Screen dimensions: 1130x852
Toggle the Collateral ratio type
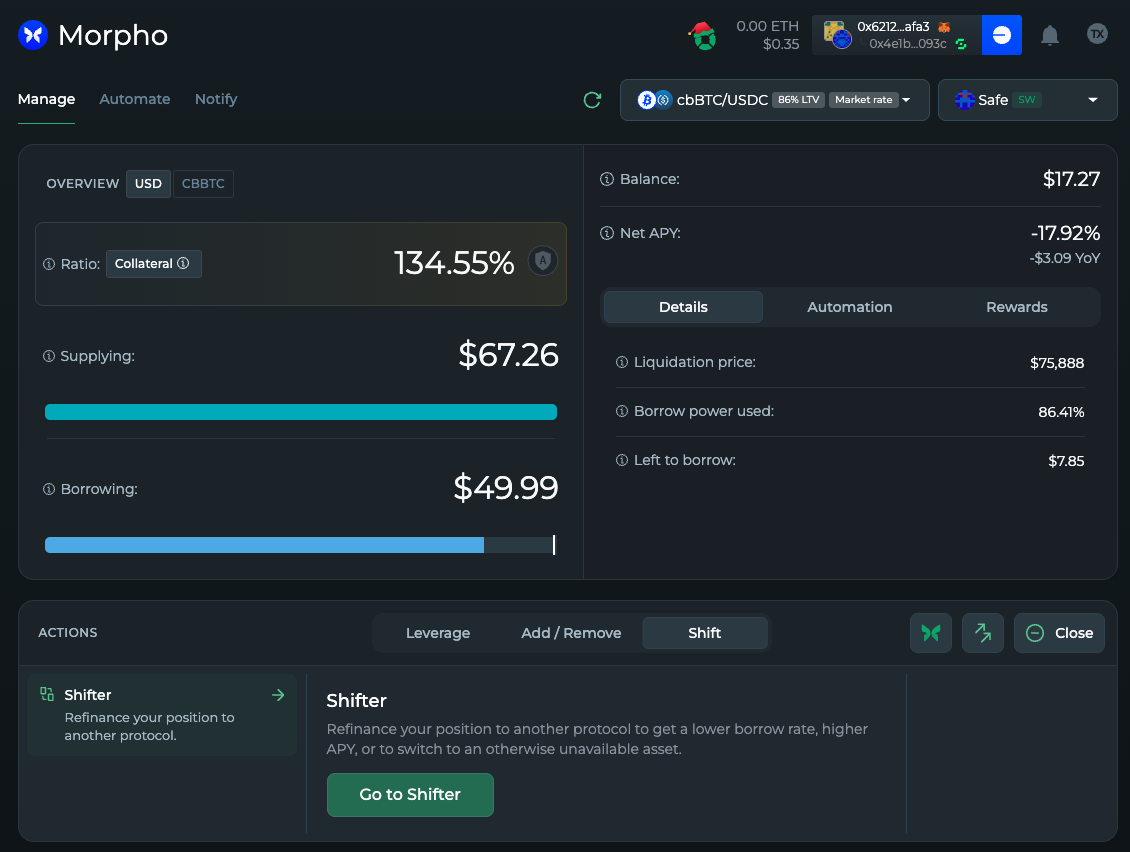point(154,264)
